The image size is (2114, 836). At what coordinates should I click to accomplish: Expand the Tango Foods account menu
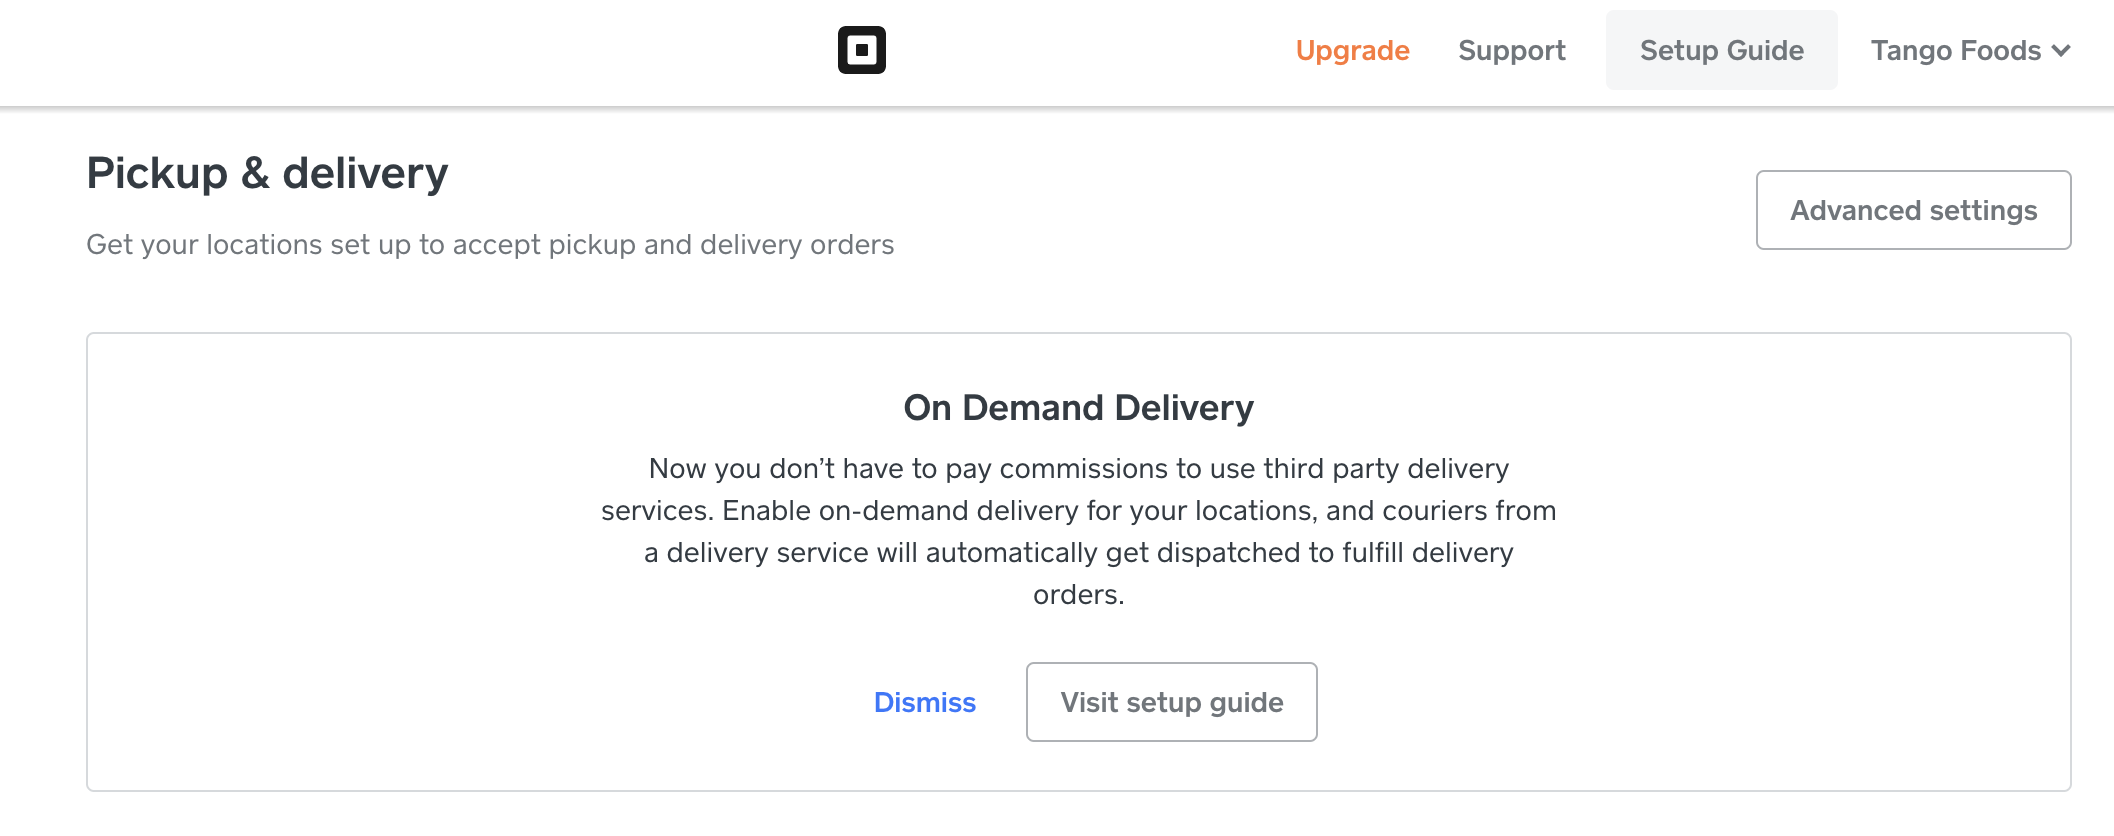pos(1956,51)
